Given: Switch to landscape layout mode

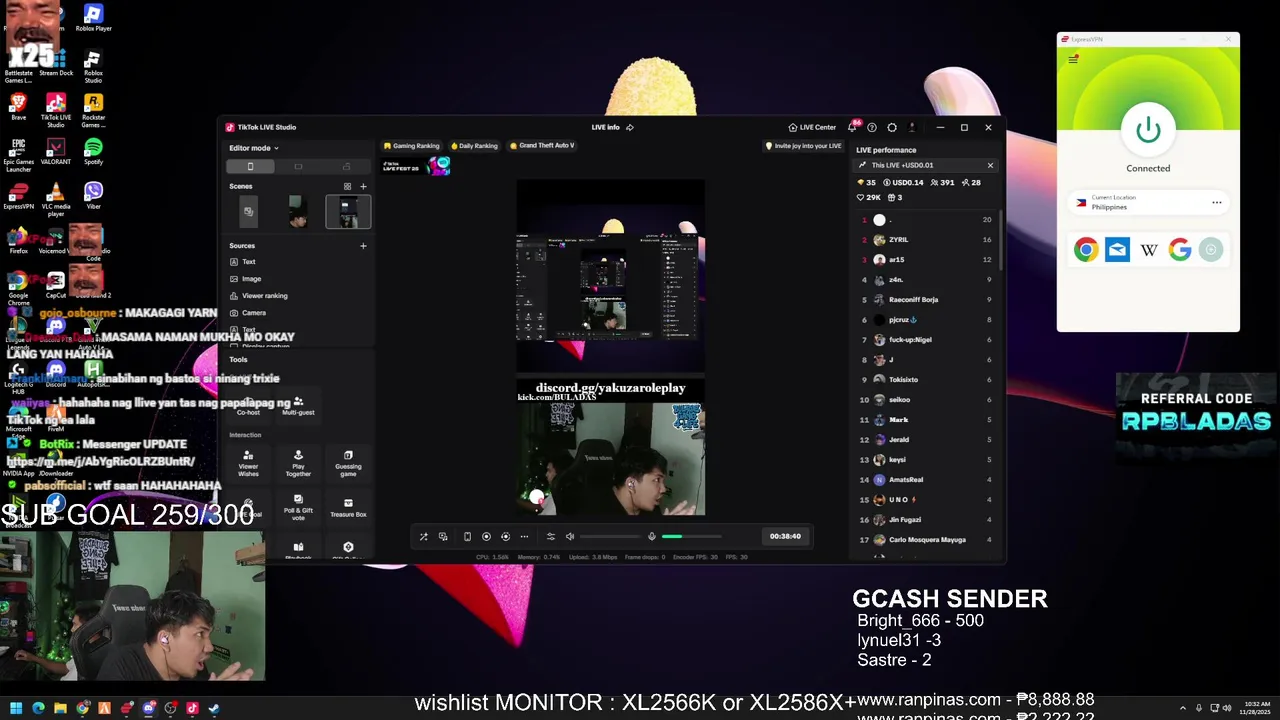Looking at the screenshot, I should click(x=298, y=166).
